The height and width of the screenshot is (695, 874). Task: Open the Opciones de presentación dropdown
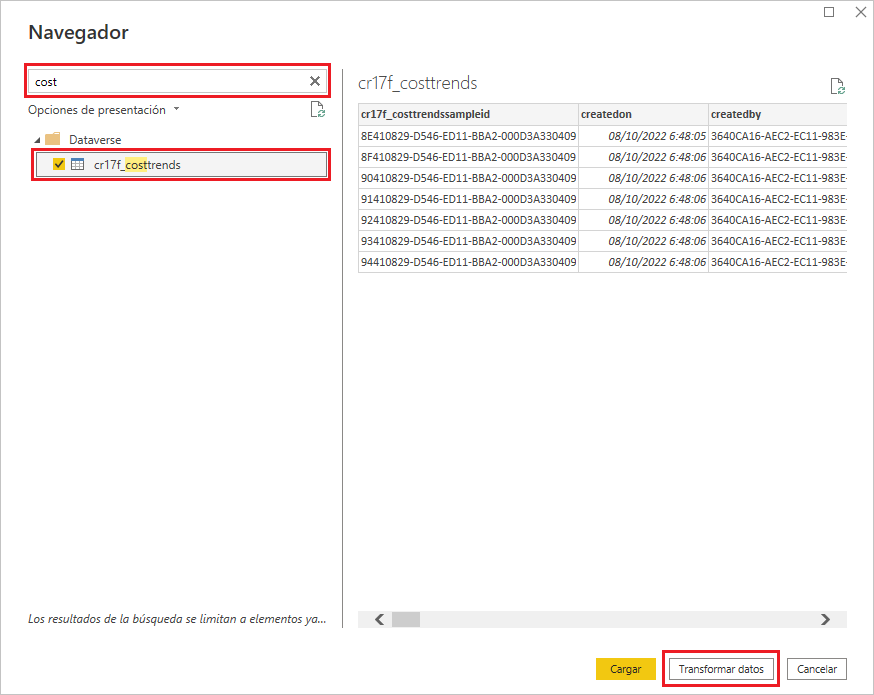(104, 110)
